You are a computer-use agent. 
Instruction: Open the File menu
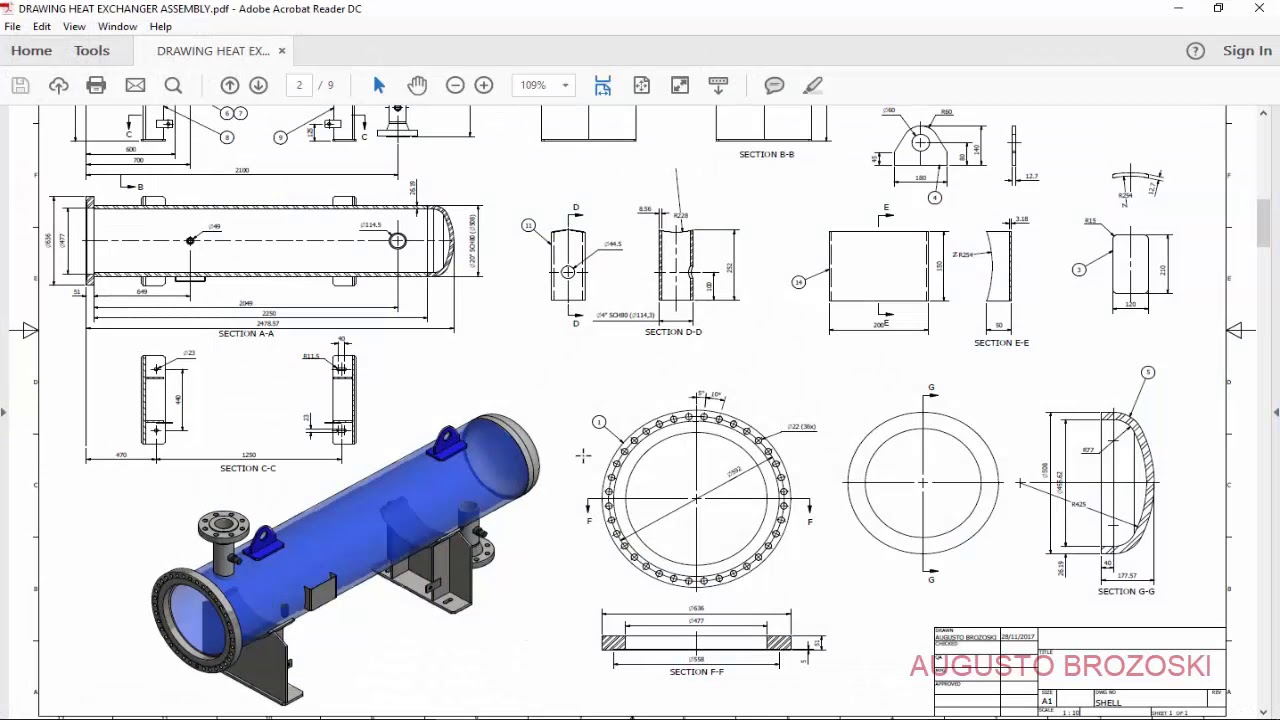point(12,27)
